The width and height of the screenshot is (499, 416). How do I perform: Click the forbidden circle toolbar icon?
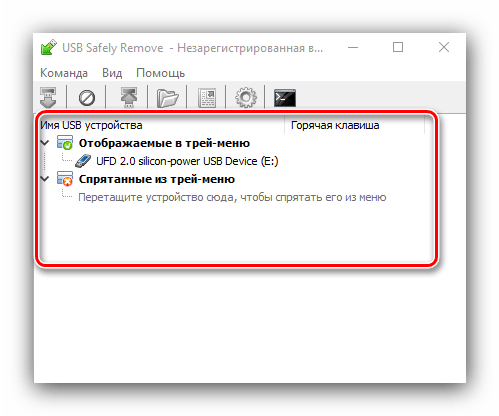87,98
